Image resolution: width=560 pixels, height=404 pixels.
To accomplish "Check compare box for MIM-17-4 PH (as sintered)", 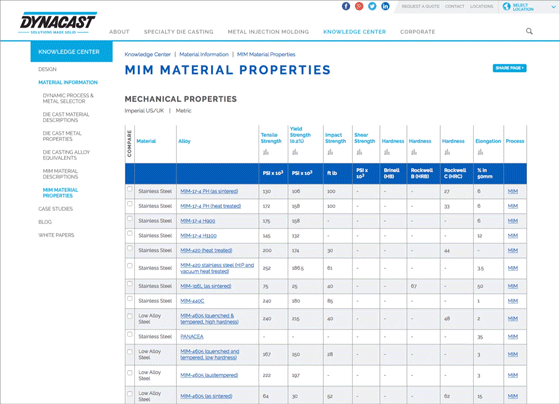I will [x=130, y=189].
